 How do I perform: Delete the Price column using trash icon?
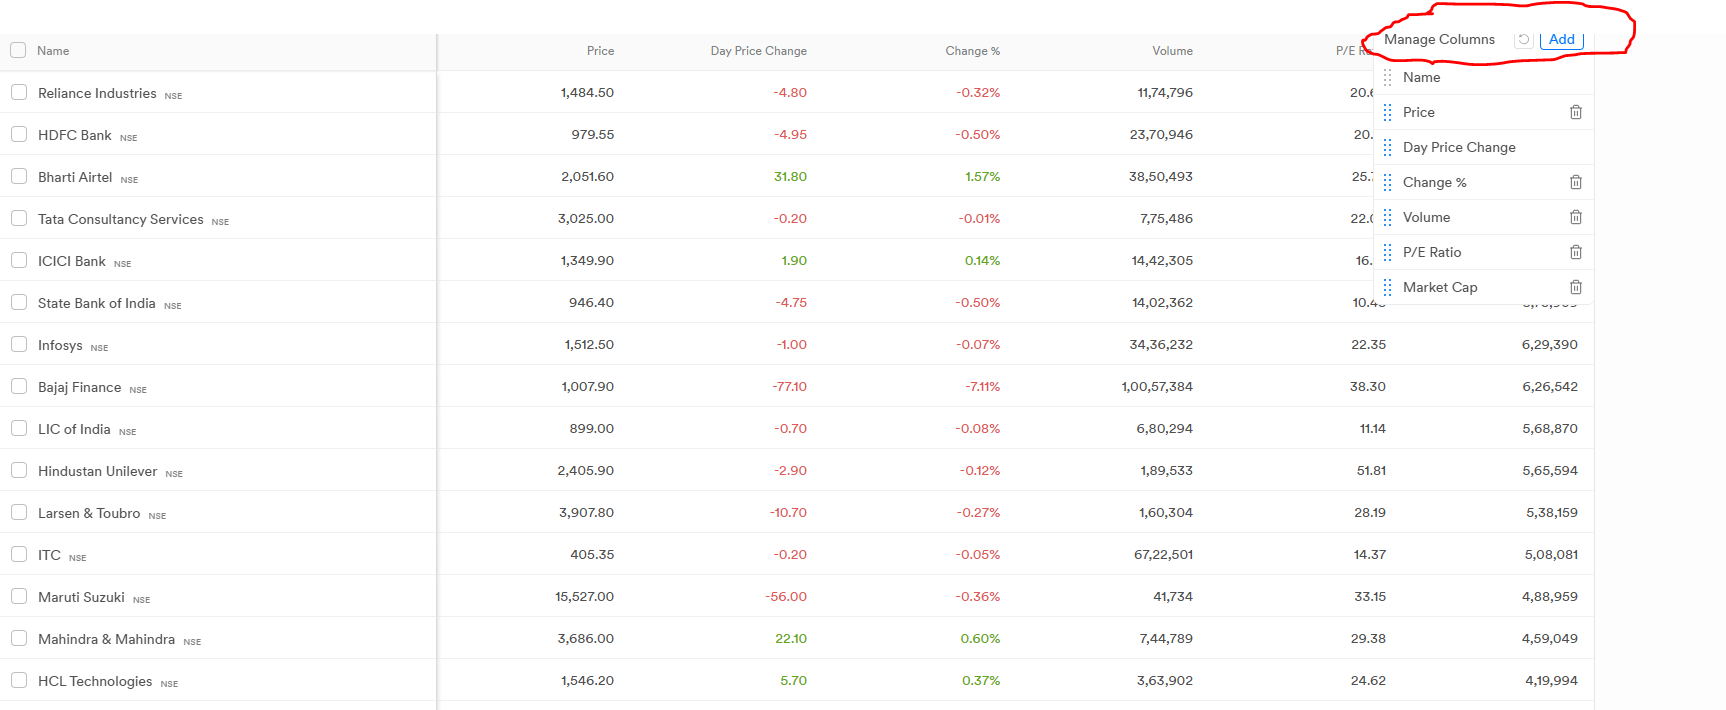[x=1575, y=112]
